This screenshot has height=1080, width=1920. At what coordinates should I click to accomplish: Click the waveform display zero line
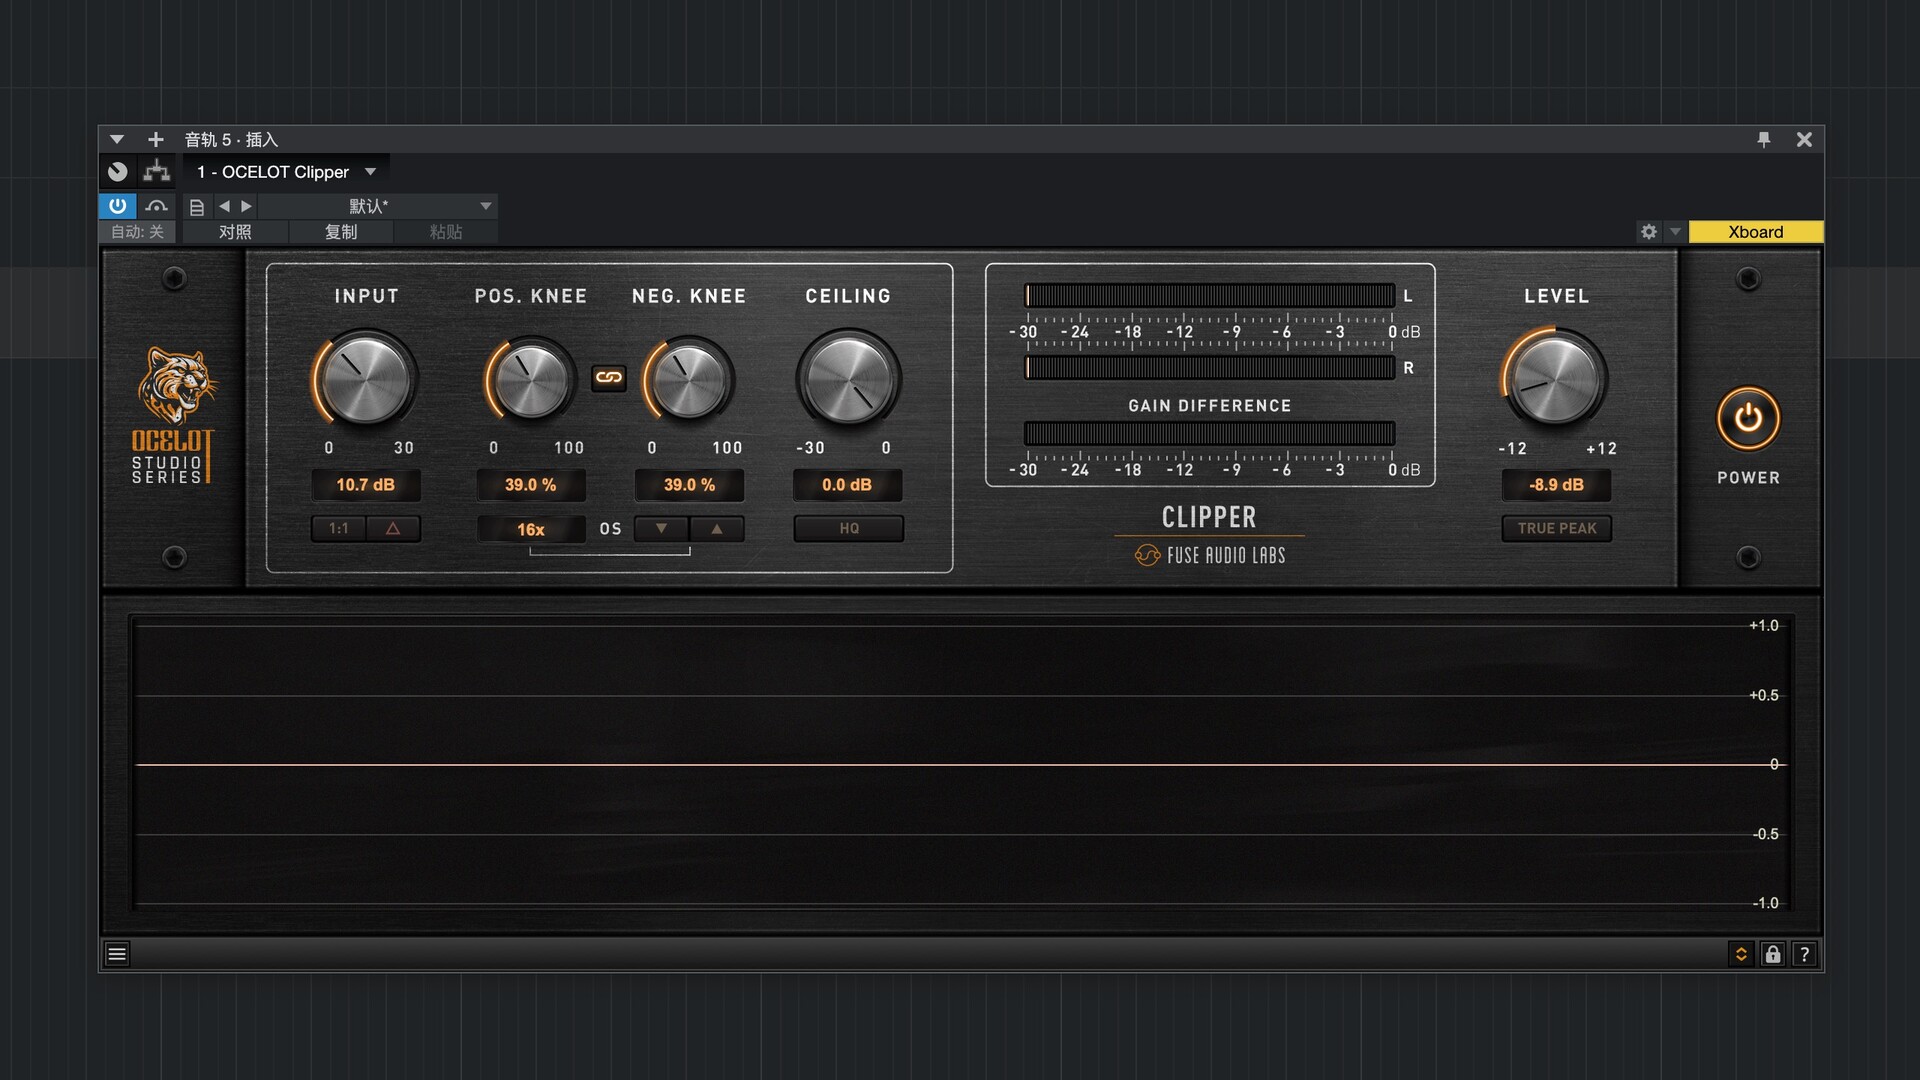(x=958, y=764)
